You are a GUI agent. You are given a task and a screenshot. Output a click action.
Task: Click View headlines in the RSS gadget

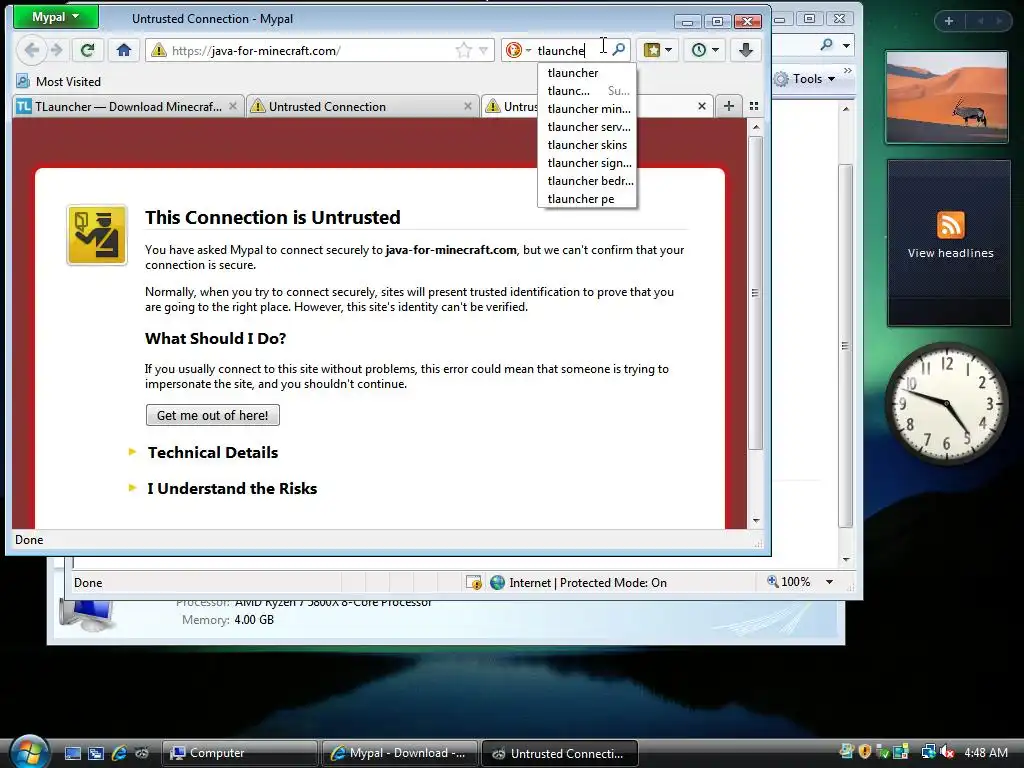pyautogui.click(x=950, y=253)
